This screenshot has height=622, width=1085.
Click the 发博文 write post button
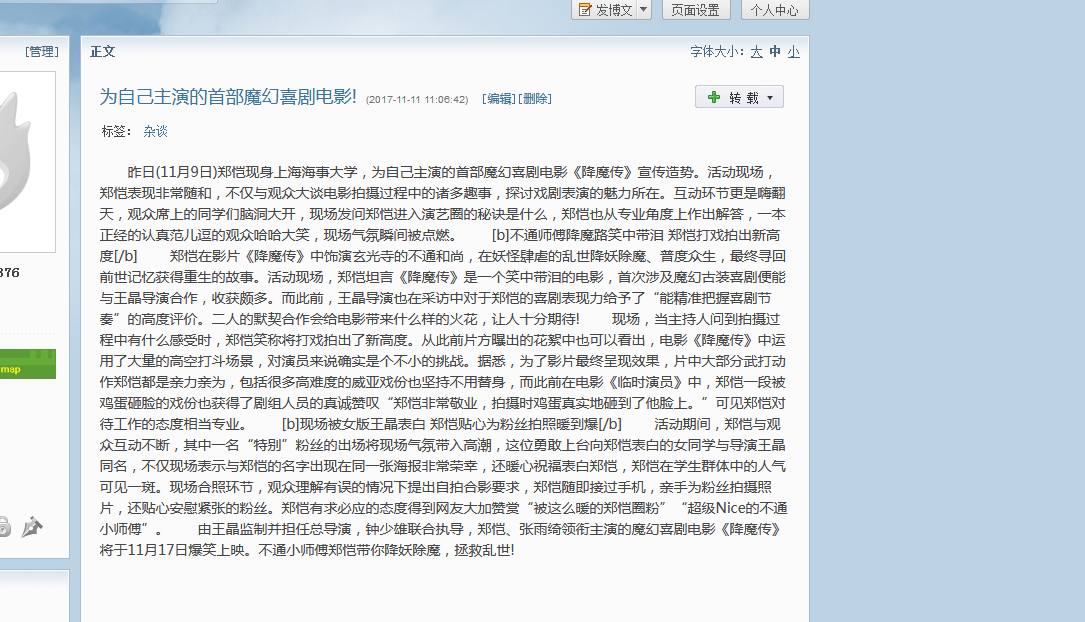613,10
